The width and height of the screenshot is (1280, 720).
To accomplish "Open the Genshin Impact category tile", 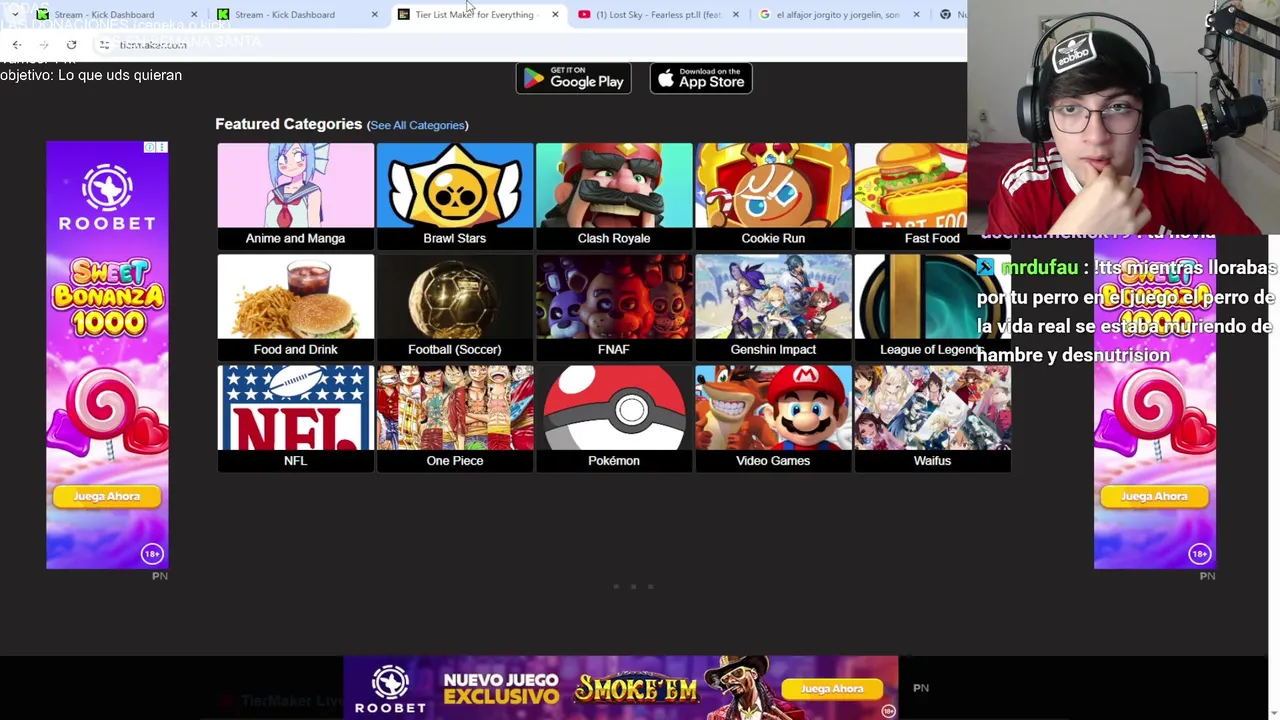I will [773, 306].
